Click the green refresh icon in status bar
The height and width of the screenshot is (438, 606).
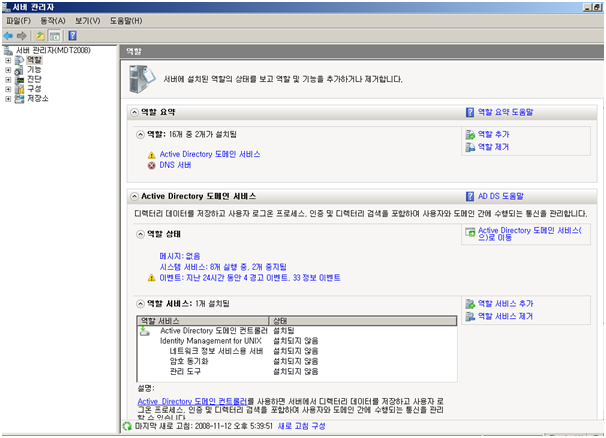click(x=127, y=426)
